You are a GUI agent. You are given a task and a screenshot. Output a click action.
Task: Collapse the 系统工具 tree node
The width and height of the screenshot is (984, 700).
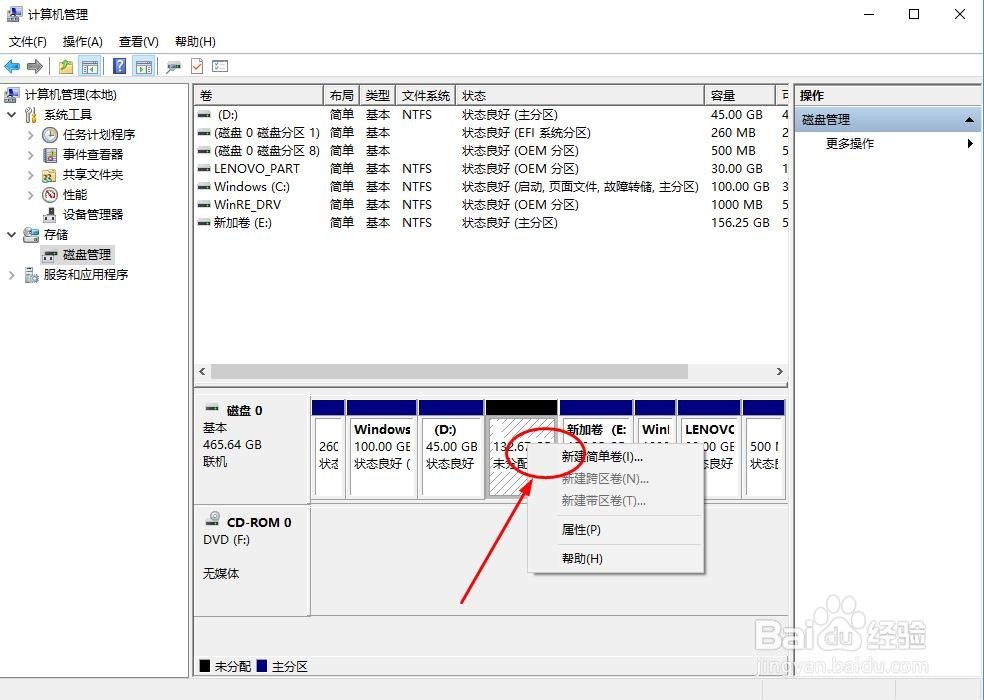(11, 115)
